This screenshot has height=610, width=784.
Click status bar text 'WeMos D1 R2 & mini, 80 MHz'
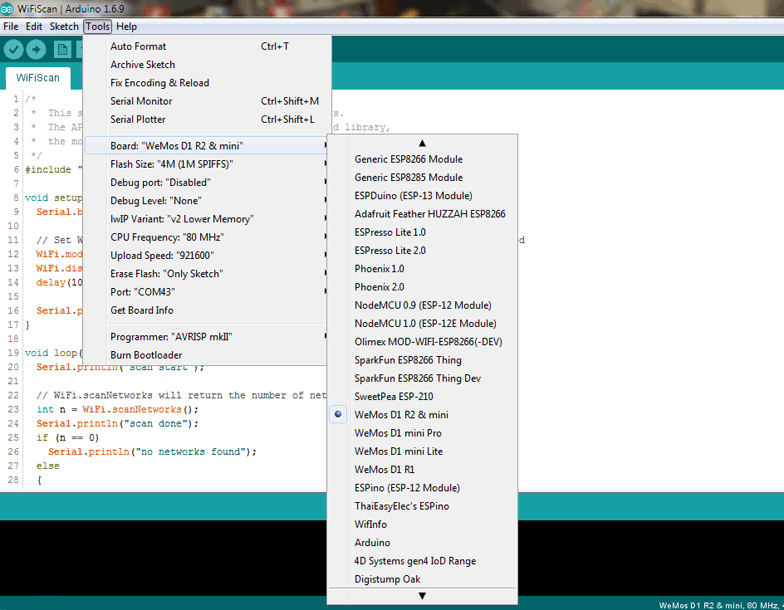click(x=718, y=605)
